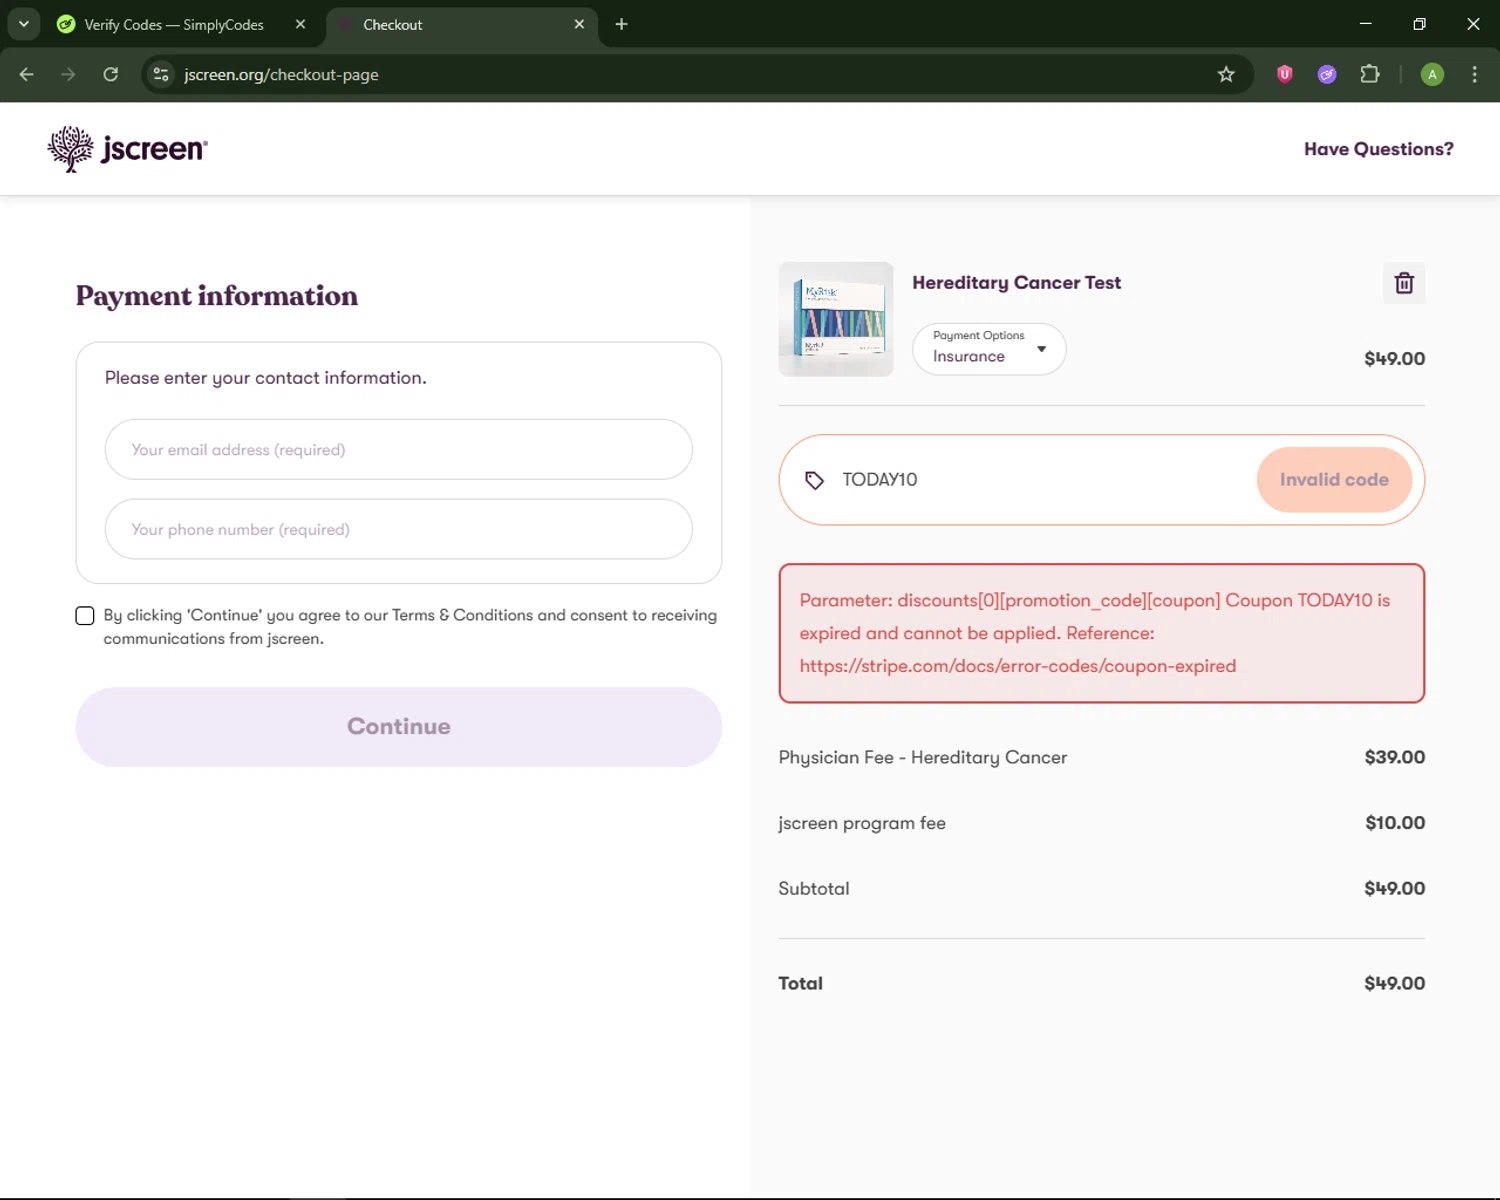Close the Checkout tab
Screen dimensions: 1500x1200
click(x=579, y=24)
